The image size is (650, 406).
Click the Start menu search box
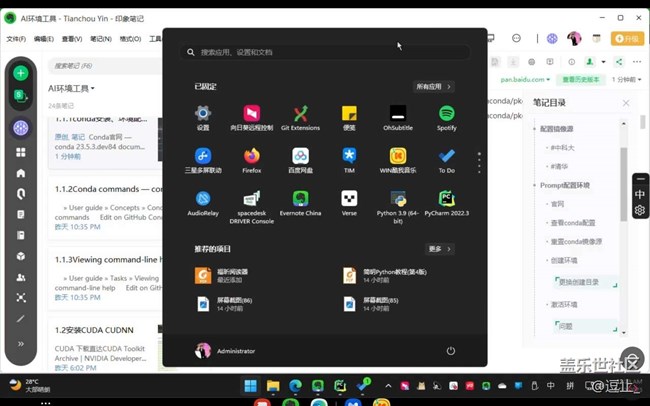(x=325, y=52)
